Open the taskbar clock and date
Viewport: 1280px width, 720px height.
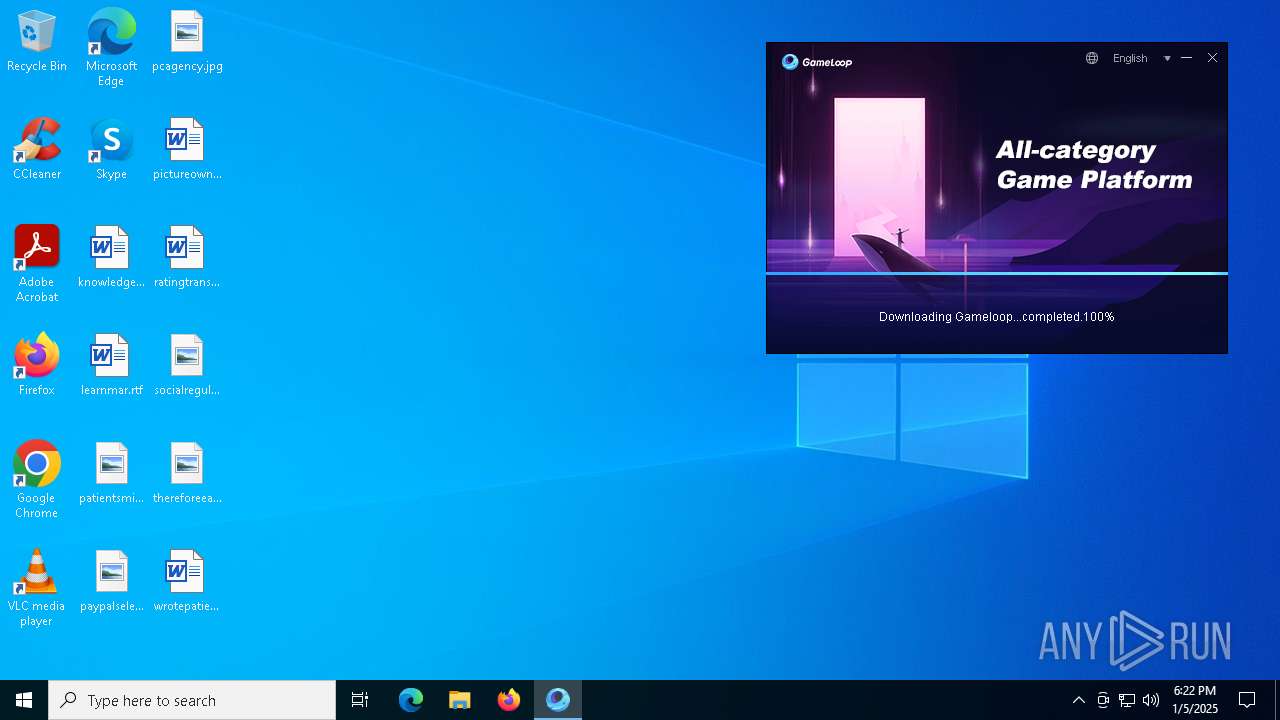click(1195, 700)
